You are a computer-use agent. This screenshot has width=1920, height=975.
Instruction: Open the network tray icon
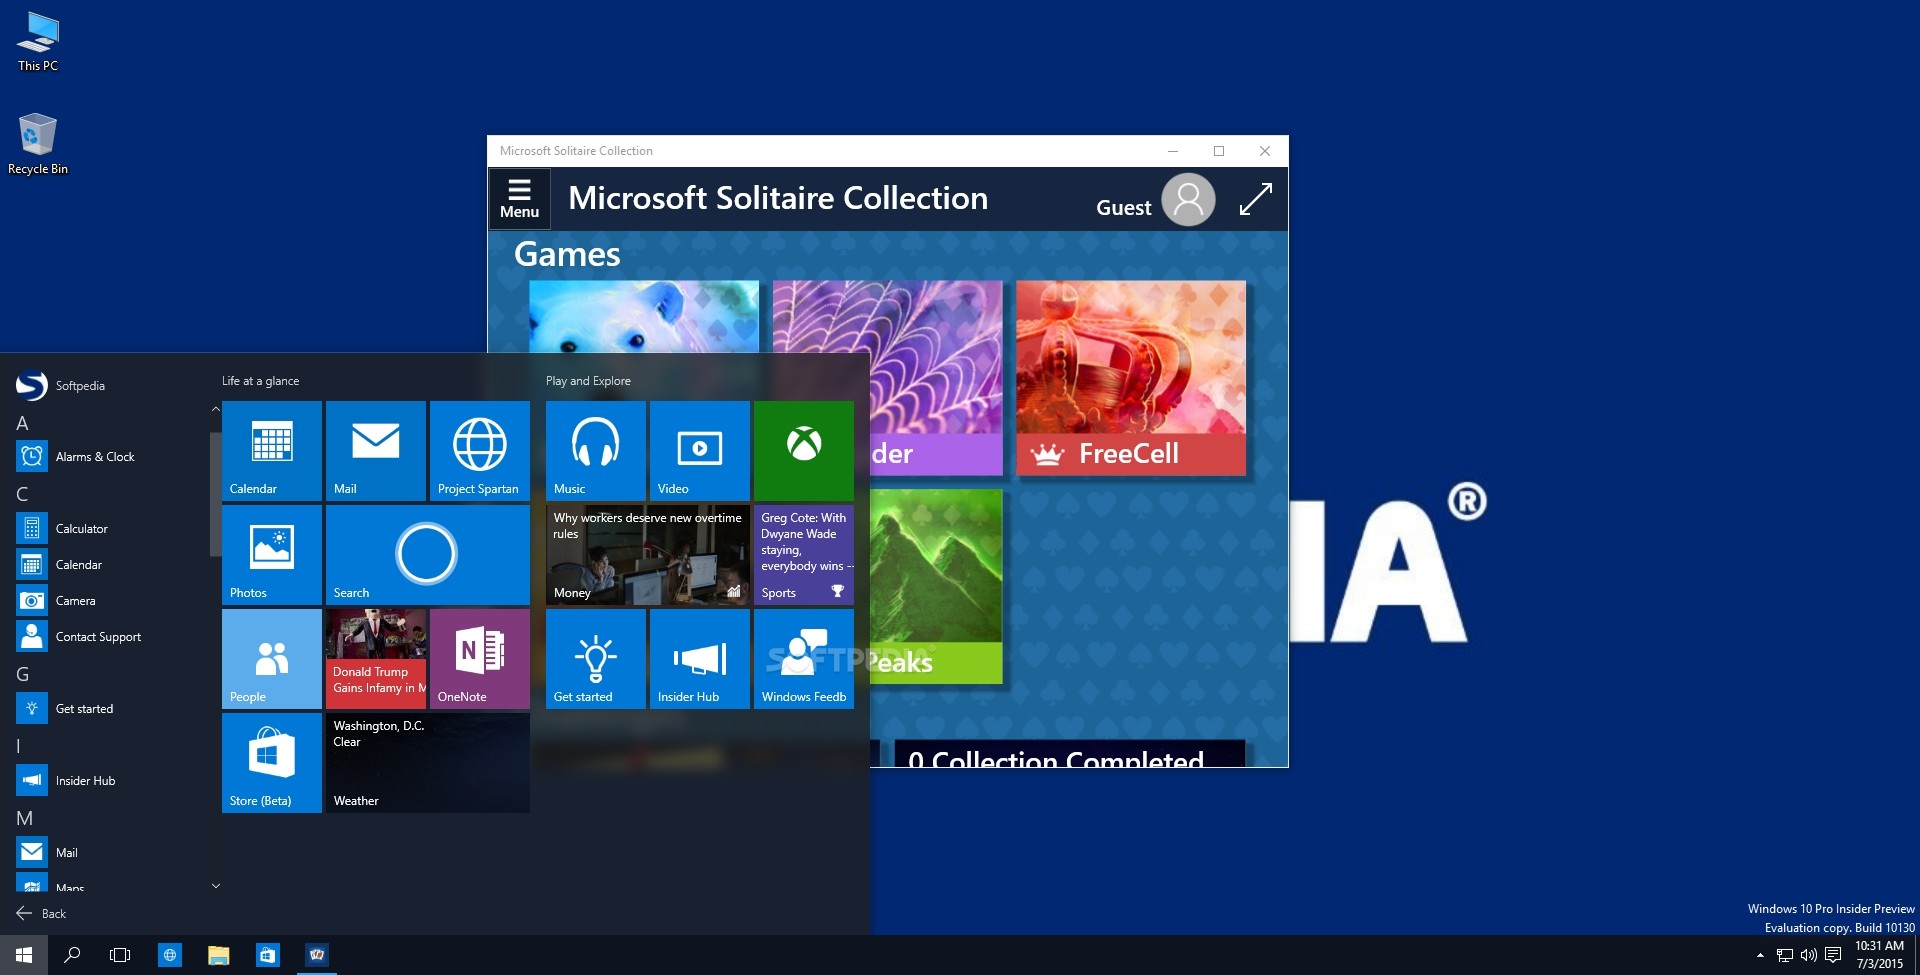1785,955
